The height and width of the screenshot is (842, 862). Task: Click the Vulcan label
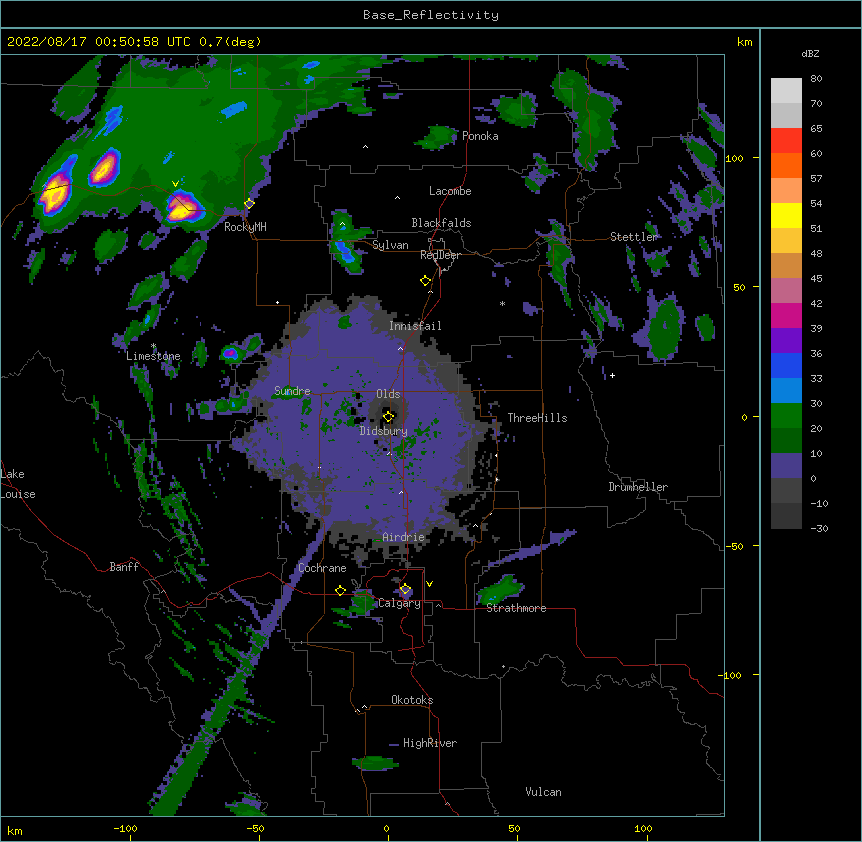tap(543, 792)
